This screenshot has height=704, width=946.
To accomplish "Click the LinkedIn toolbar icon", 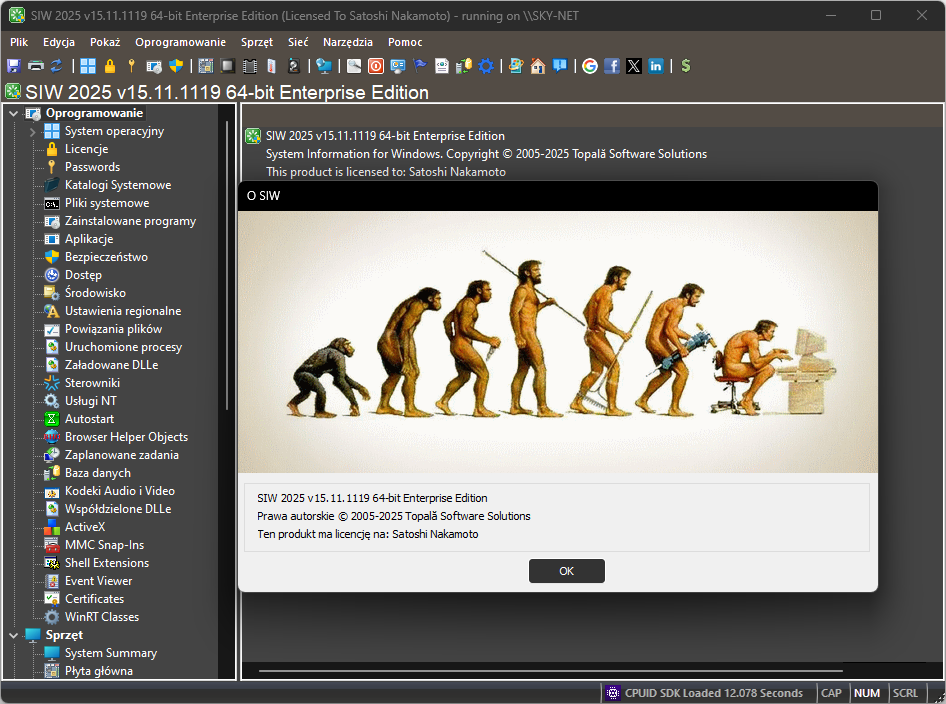I will (656, 66).
